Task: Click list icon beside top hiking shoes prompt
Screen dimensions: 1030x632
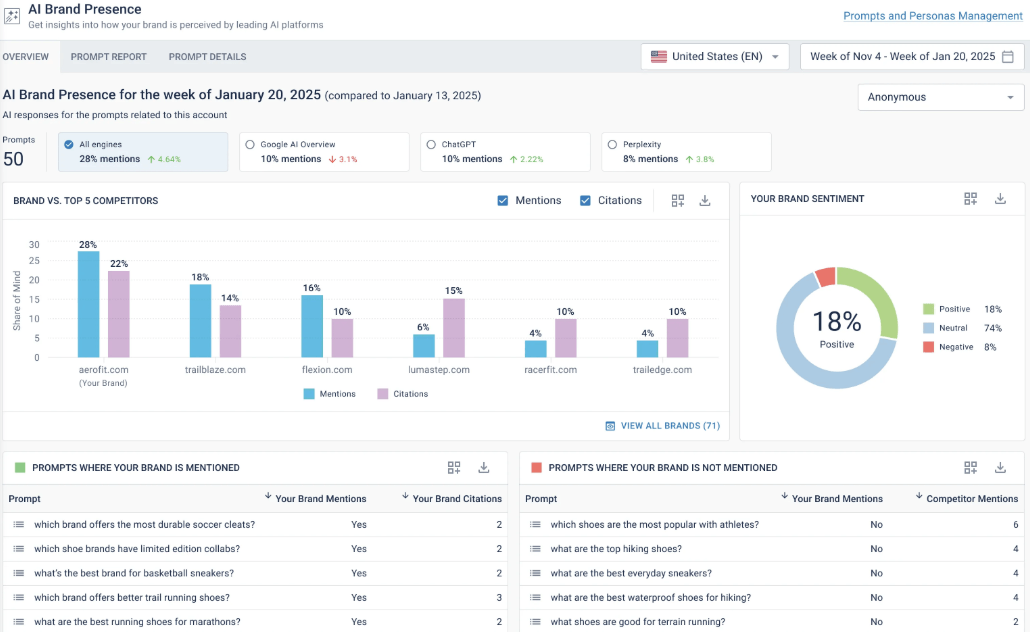Action: tap(535, 549)
